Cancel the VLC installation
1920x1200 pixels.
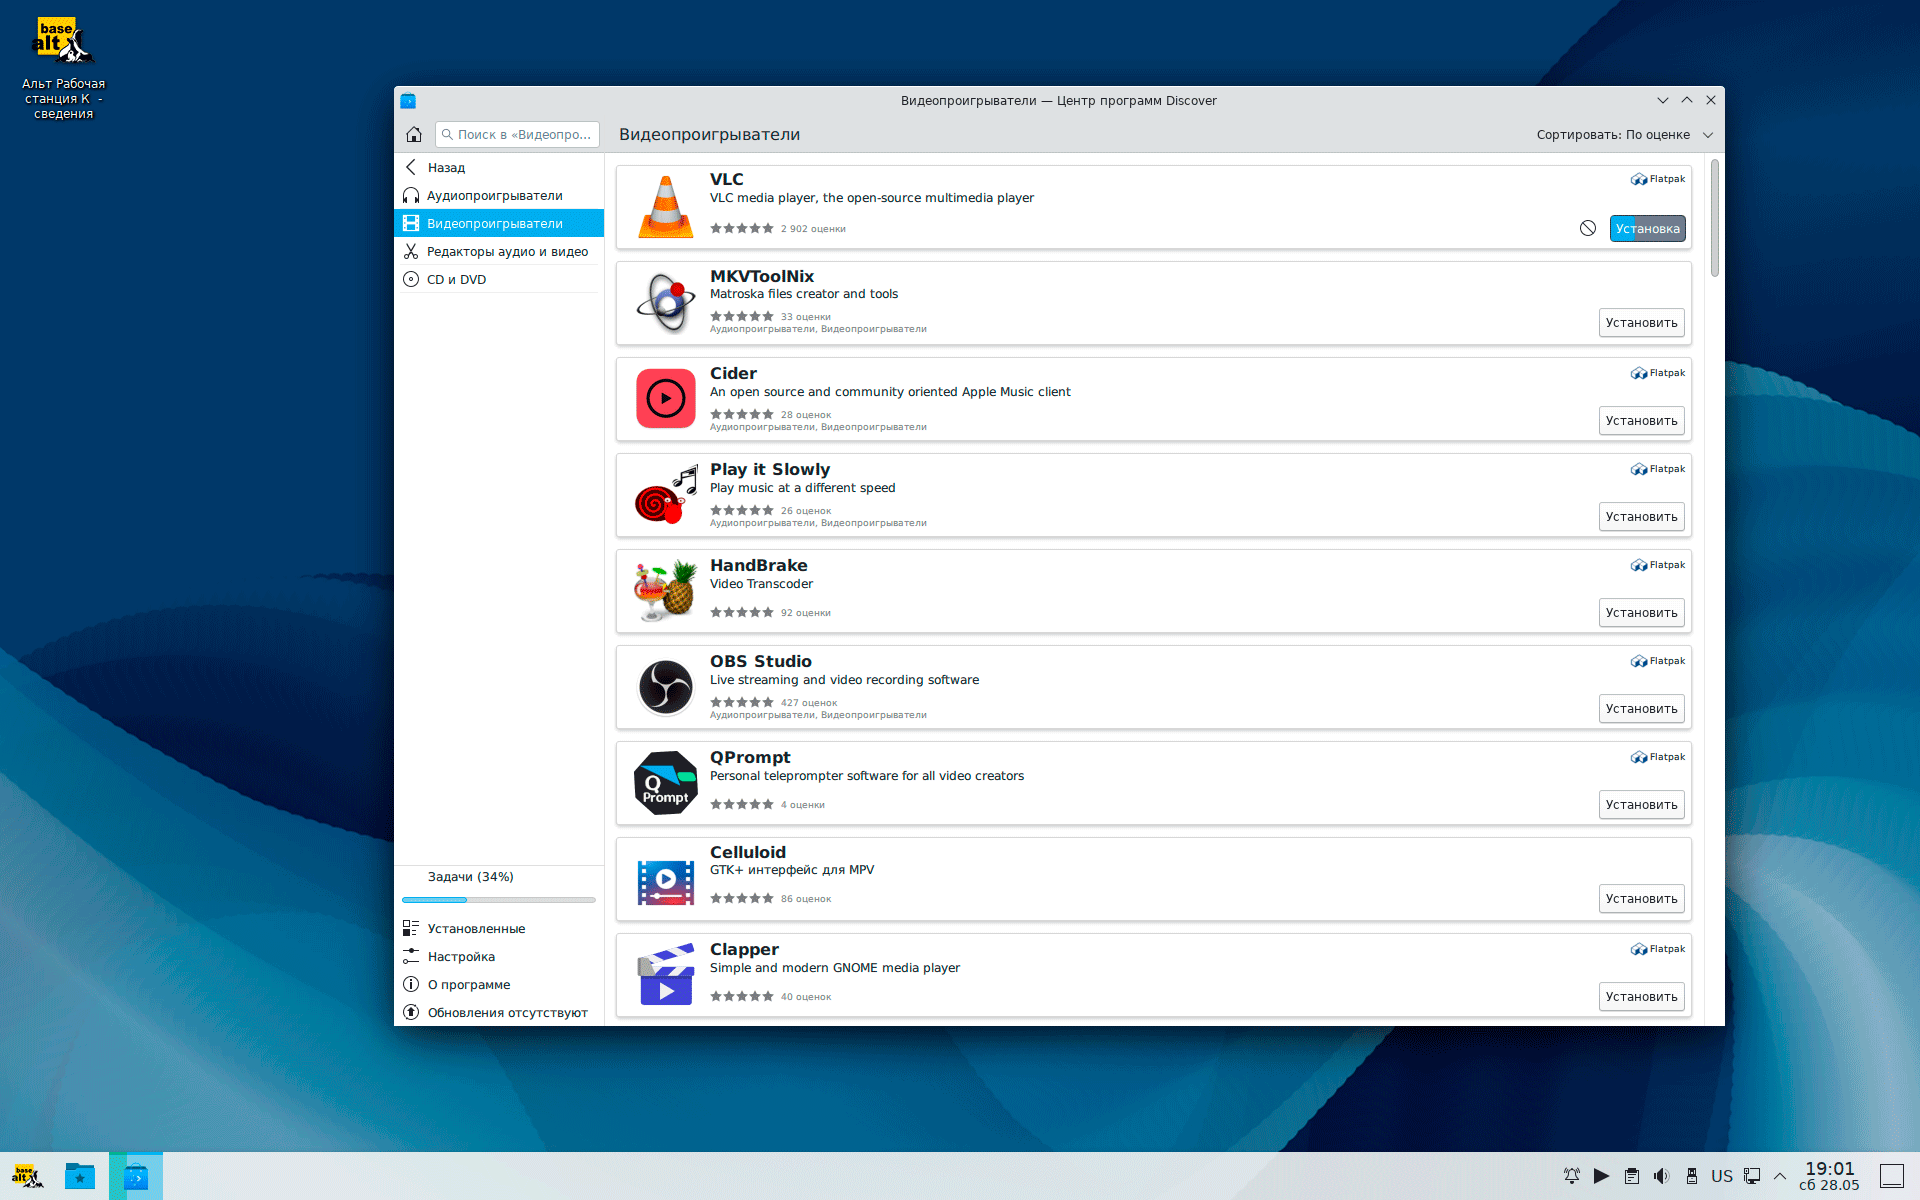tap(1587, 228)
